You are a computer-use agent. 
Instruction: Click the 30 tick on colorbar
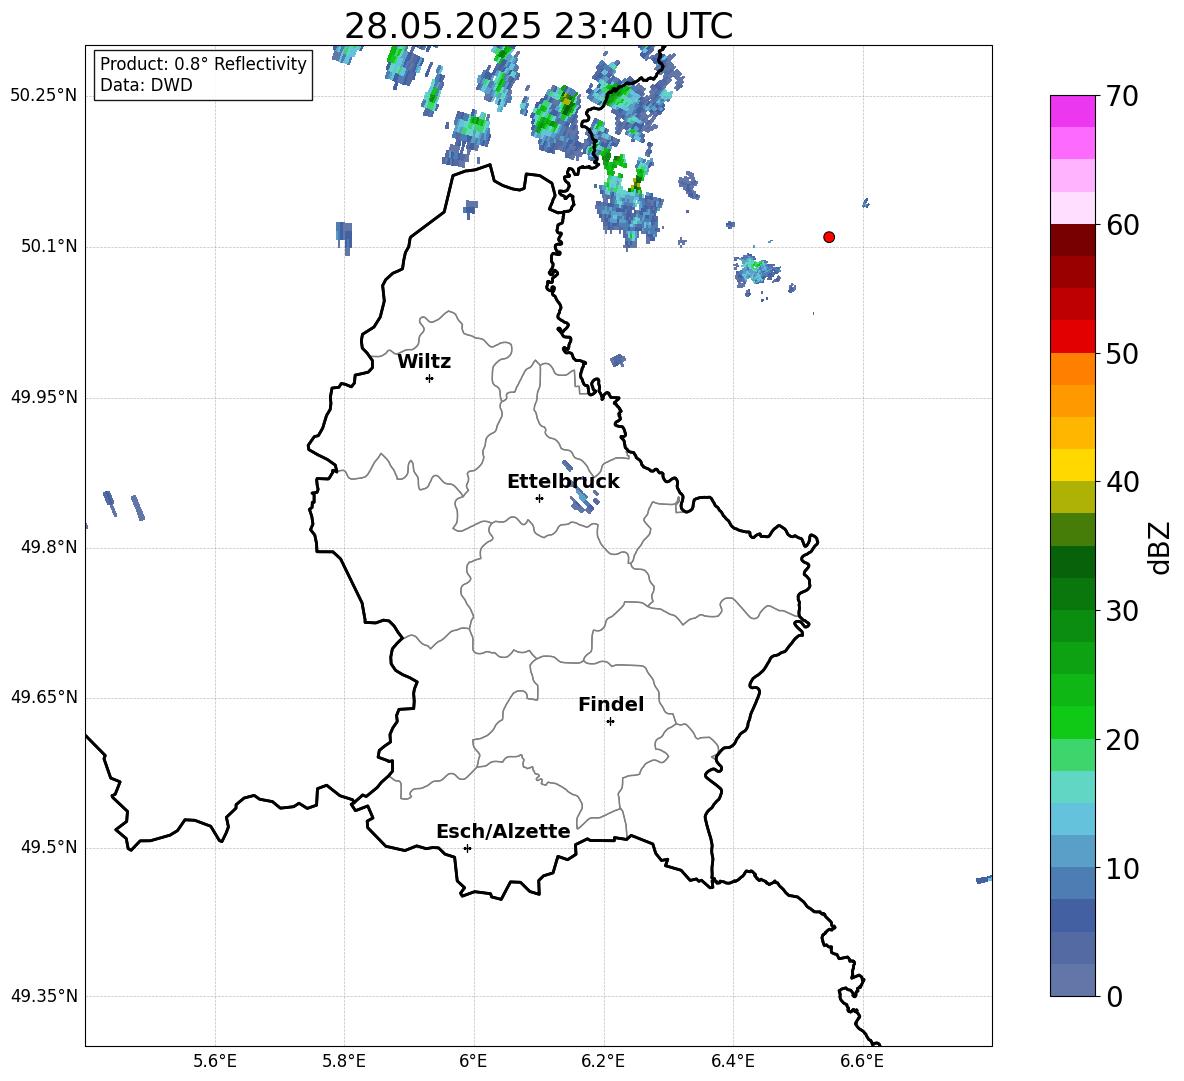tap(1122, 610)
